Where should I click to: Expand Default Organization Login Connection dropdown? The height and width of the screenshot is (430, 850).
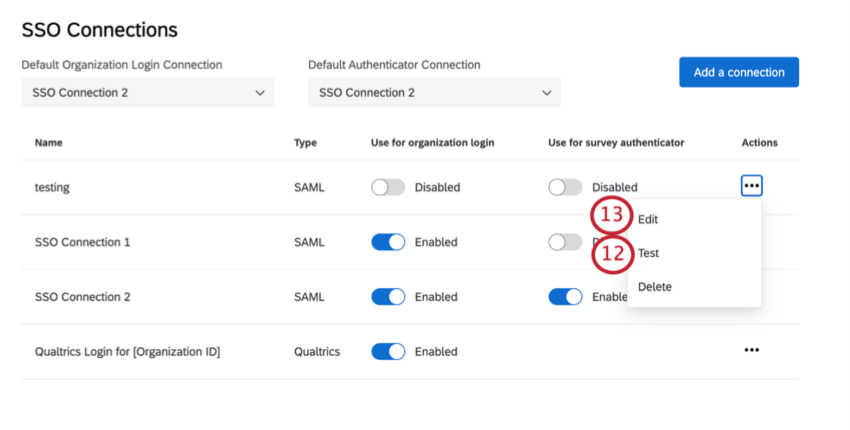point(147,93)
